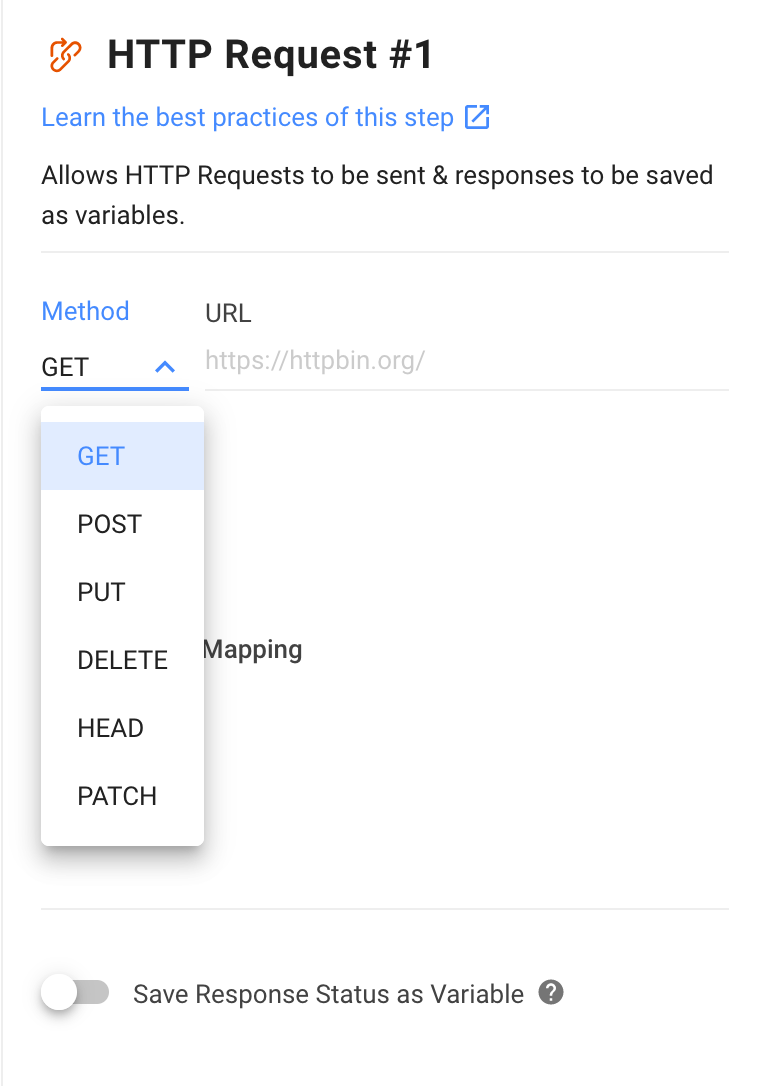This screenshot has height=1086, width=761.
Task: Click the partially hidden Mapping heading
Action: (x=253, y=650)
